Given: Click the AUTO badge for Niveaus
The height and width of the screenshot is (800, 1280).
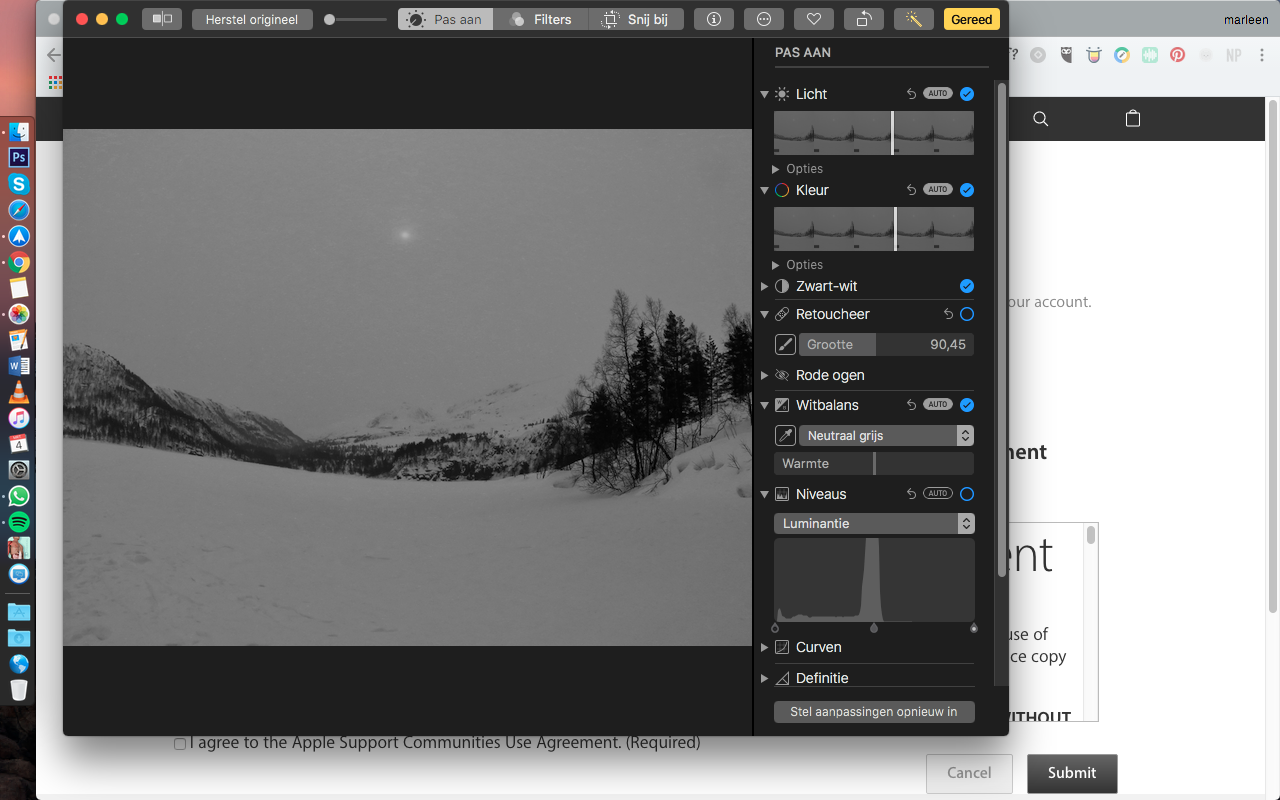Looking at the screenshot, I should coord(938,494).
